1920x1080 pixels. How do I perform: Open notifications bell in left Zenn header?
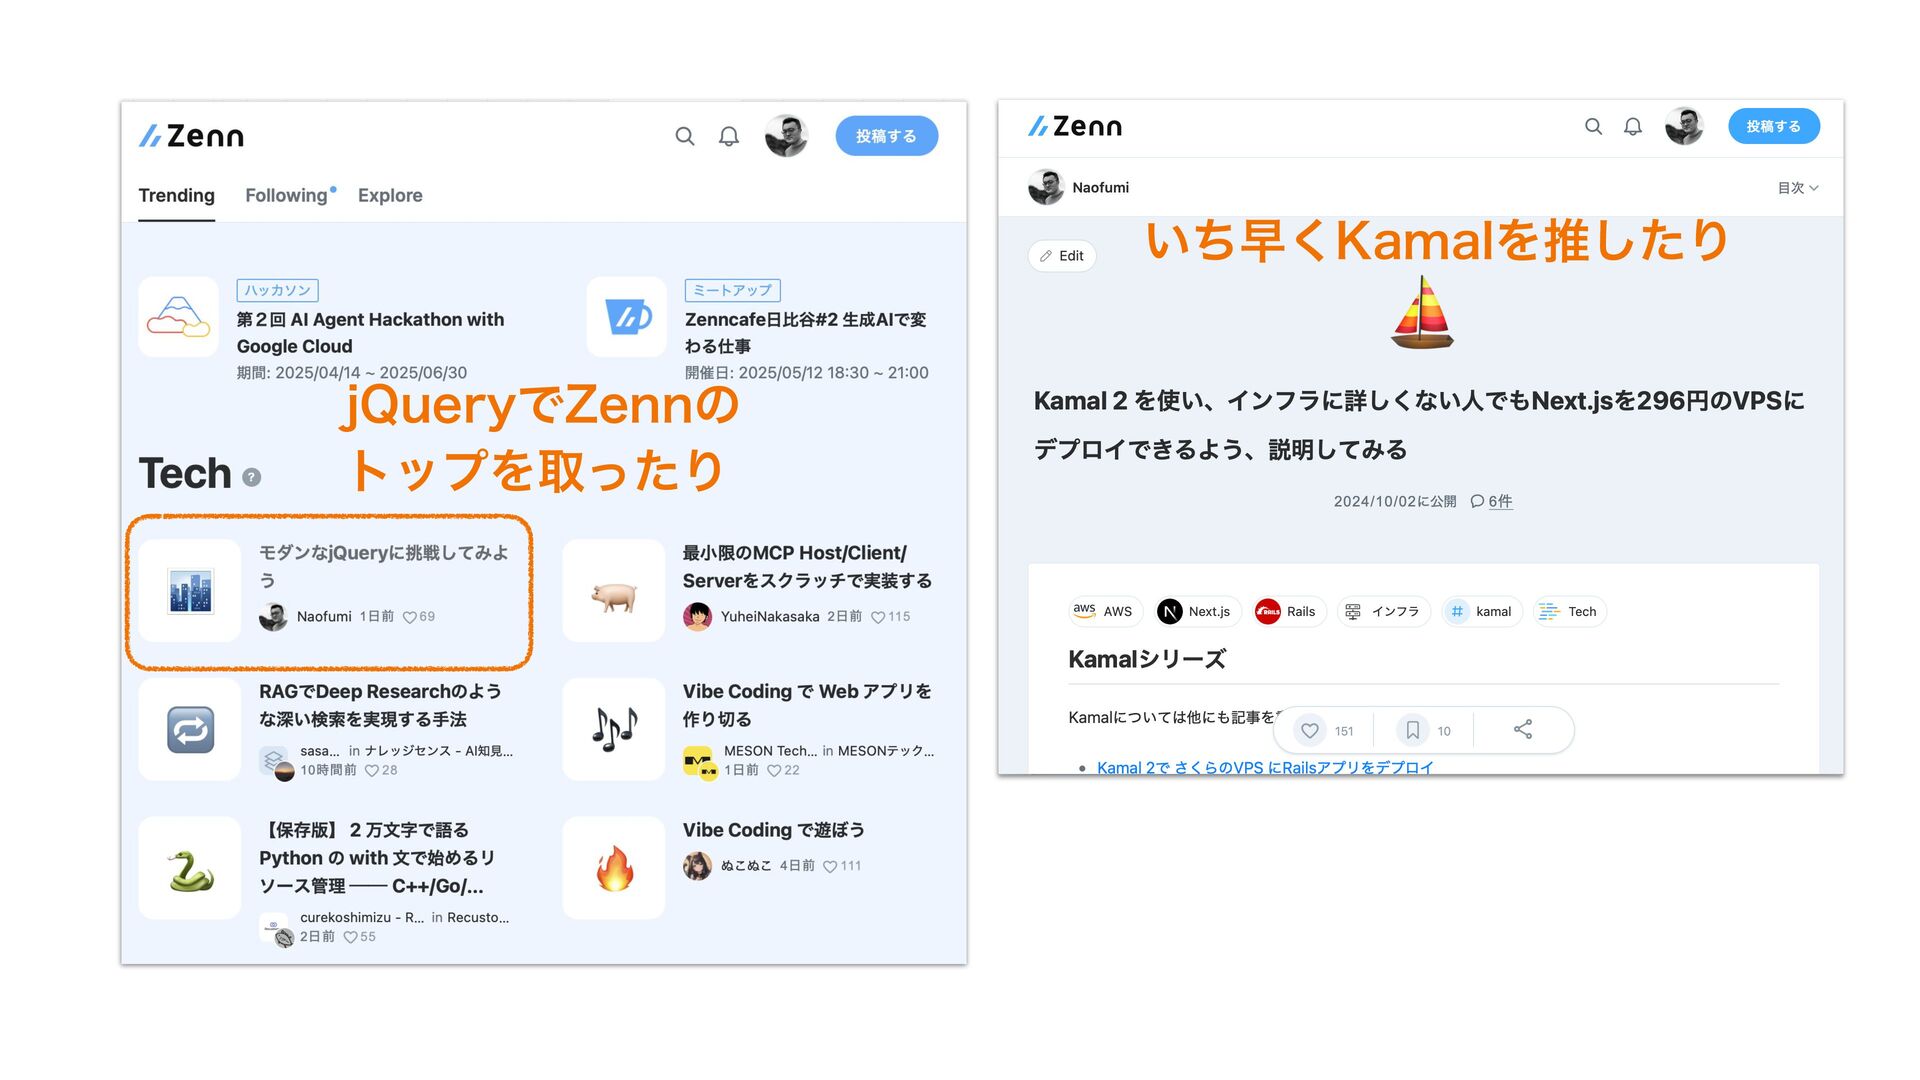pos(729,136)
